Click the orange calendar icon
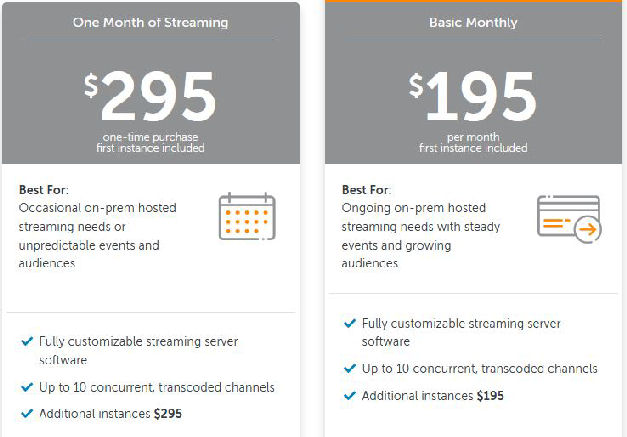This screenshot has height=437, width=627. pos(247,216)
